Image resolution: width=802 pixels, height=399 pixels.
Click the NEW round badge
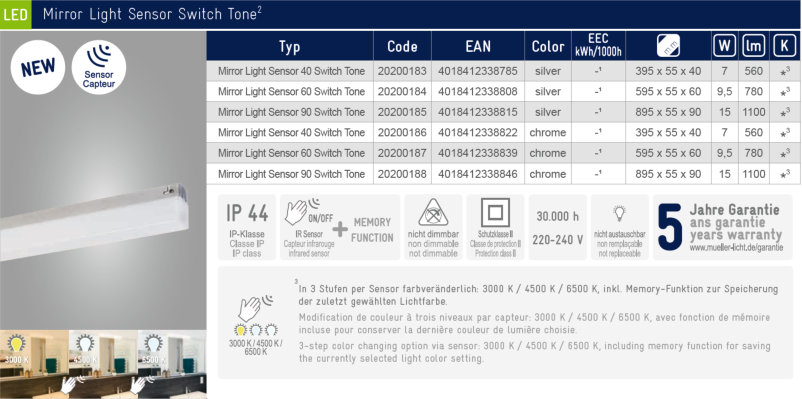tap(38, 67)
